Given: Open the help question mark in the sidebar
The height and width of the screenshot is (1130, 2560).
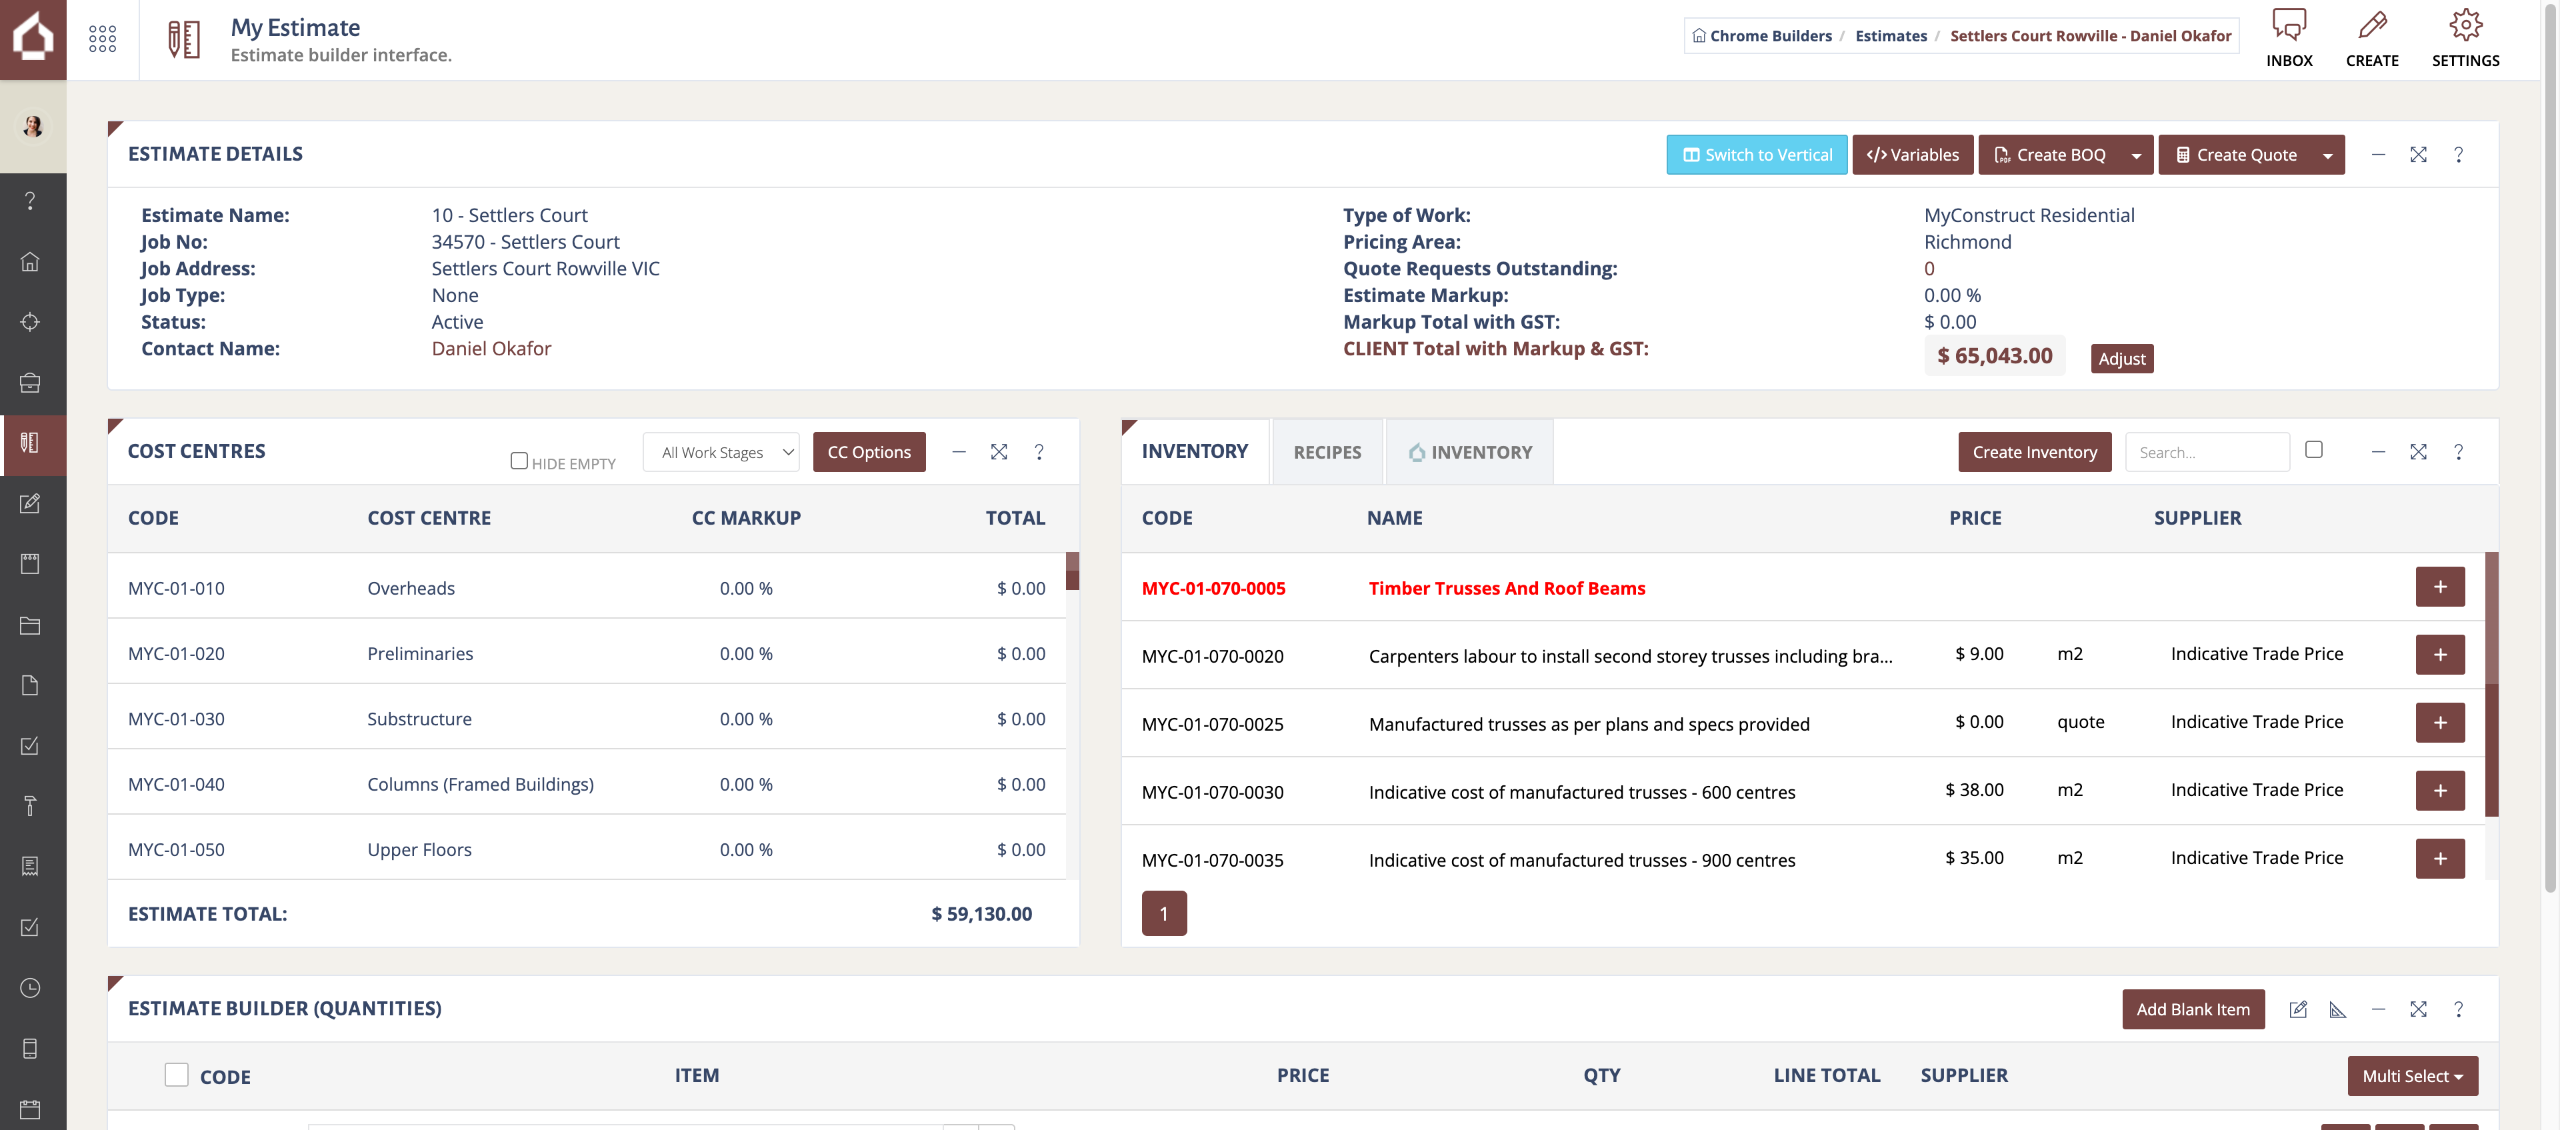Looking at the screenshot, I should tap(30, 201).
